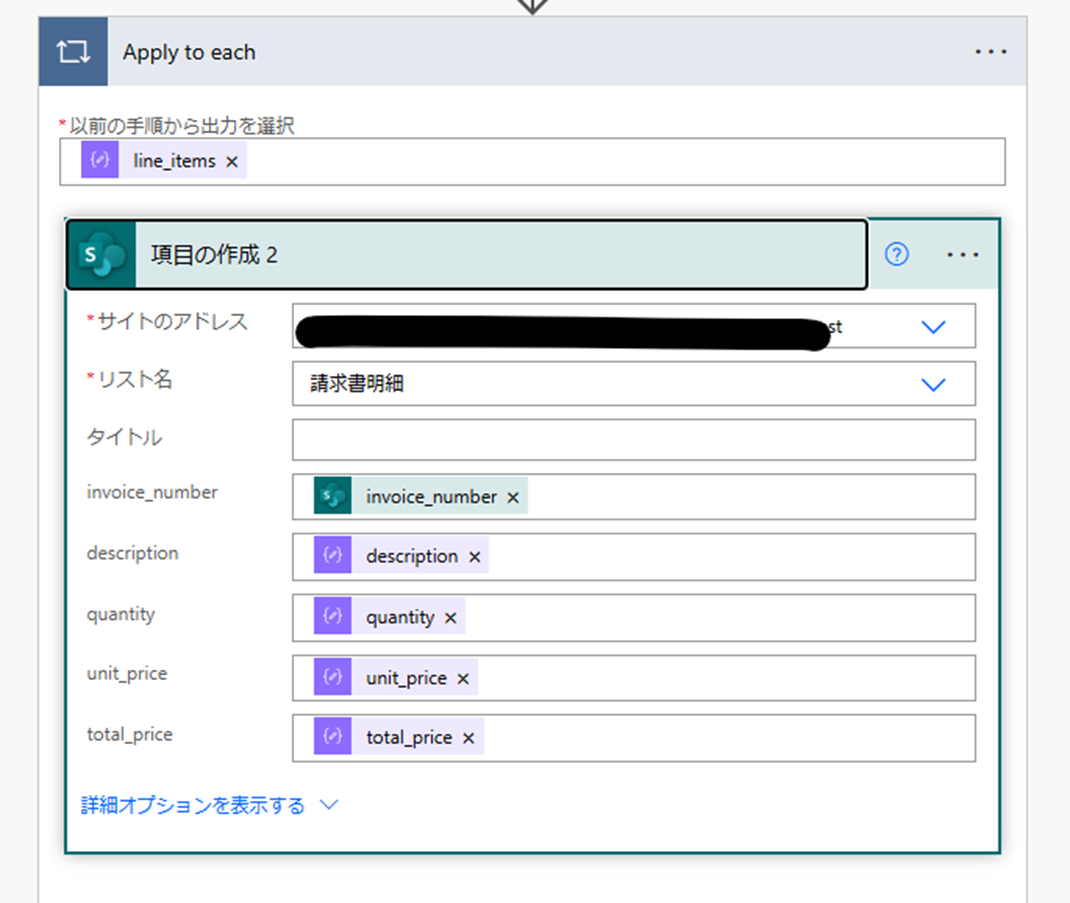Click the unit_price input field area
The image size is (1070, 903).
(634, 678)
